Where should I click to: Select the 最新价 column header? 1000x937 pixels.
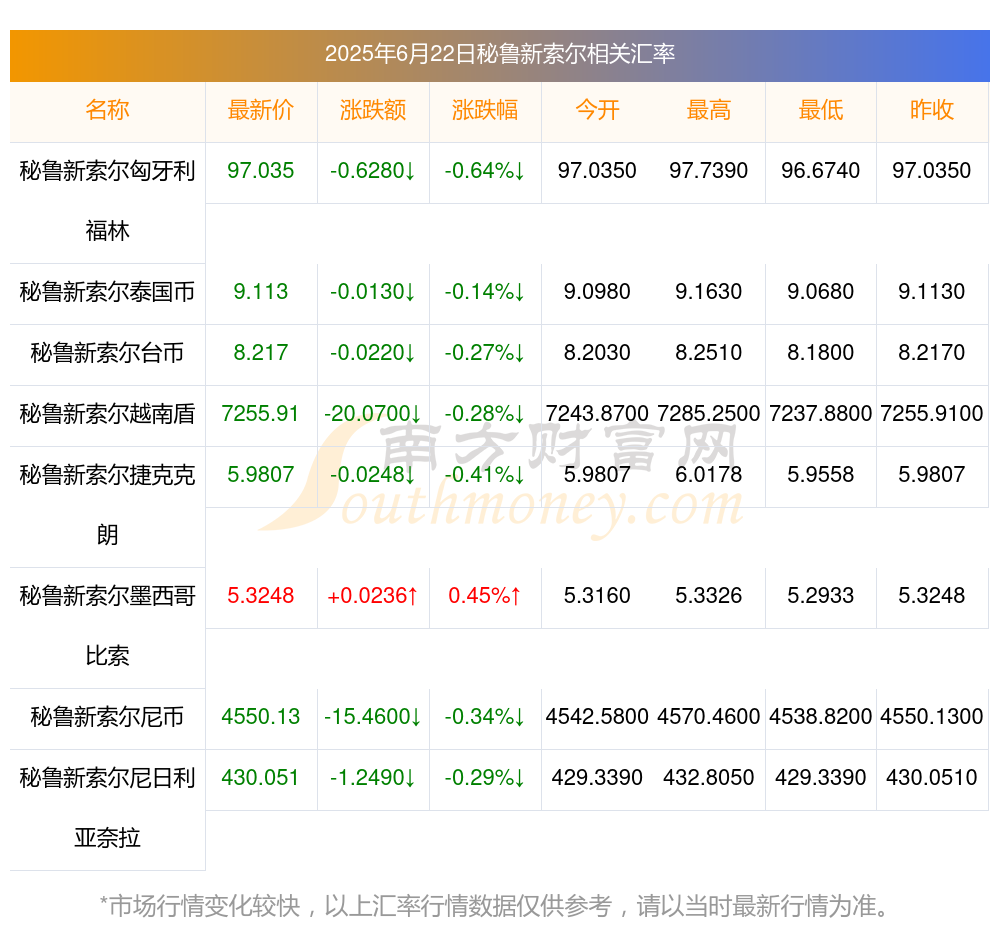(x=261, y=110)
